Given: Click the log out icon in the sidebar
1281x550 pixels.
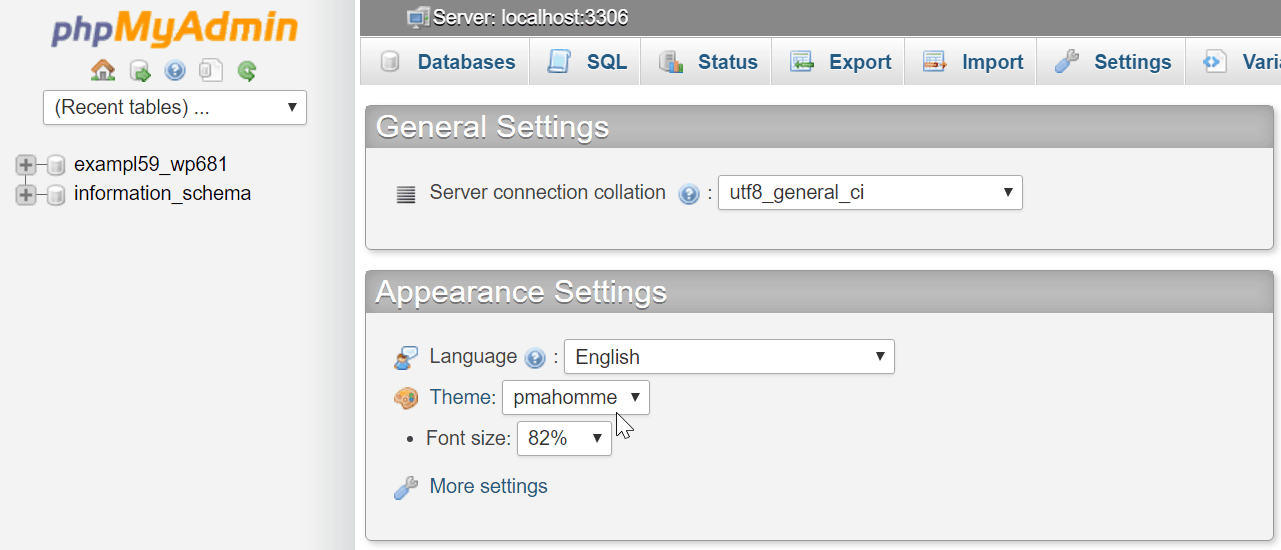Looking at the screenshot, I should coord(140,71).
